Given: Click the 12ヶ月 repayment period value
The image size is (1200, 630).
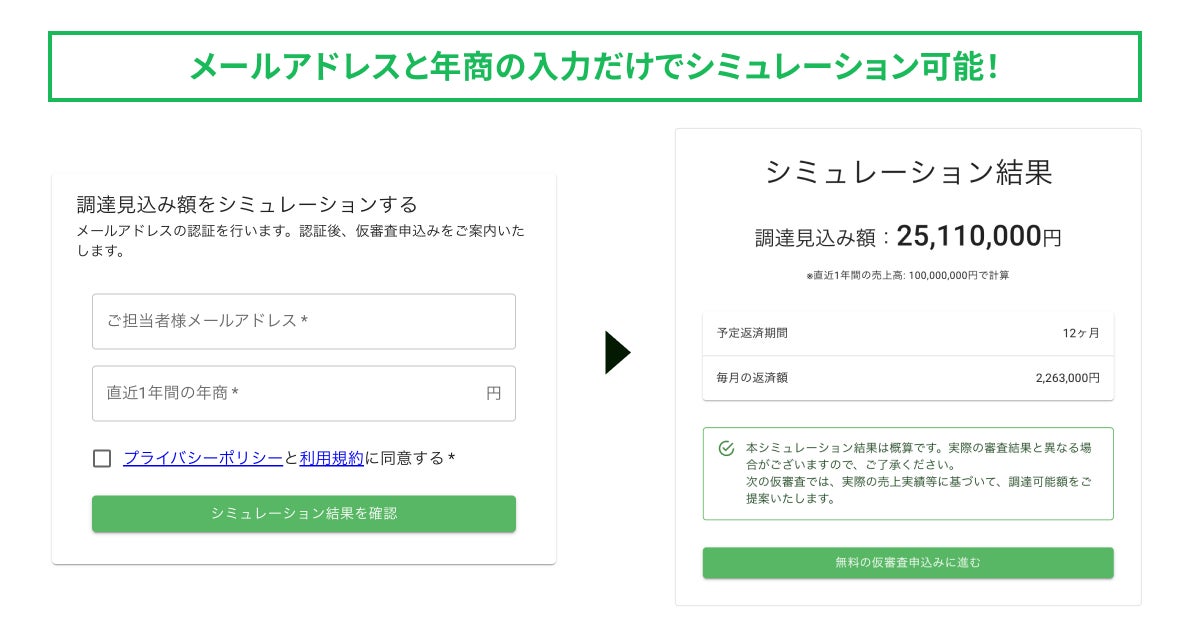Looking at the screenshot, I should (x=1080, y=333).
